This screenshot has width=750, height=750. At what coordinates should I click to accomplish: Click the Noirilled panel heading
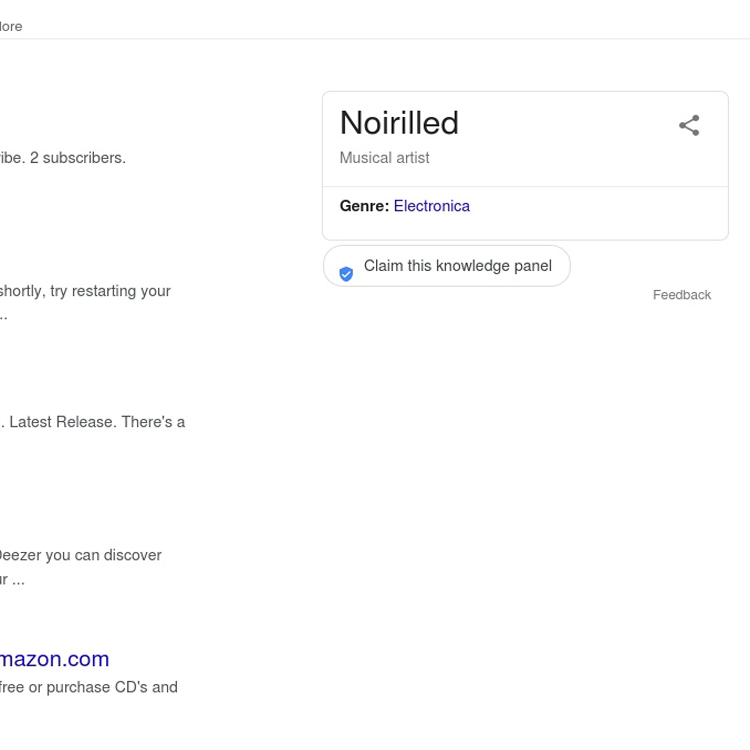click(399, 123)
